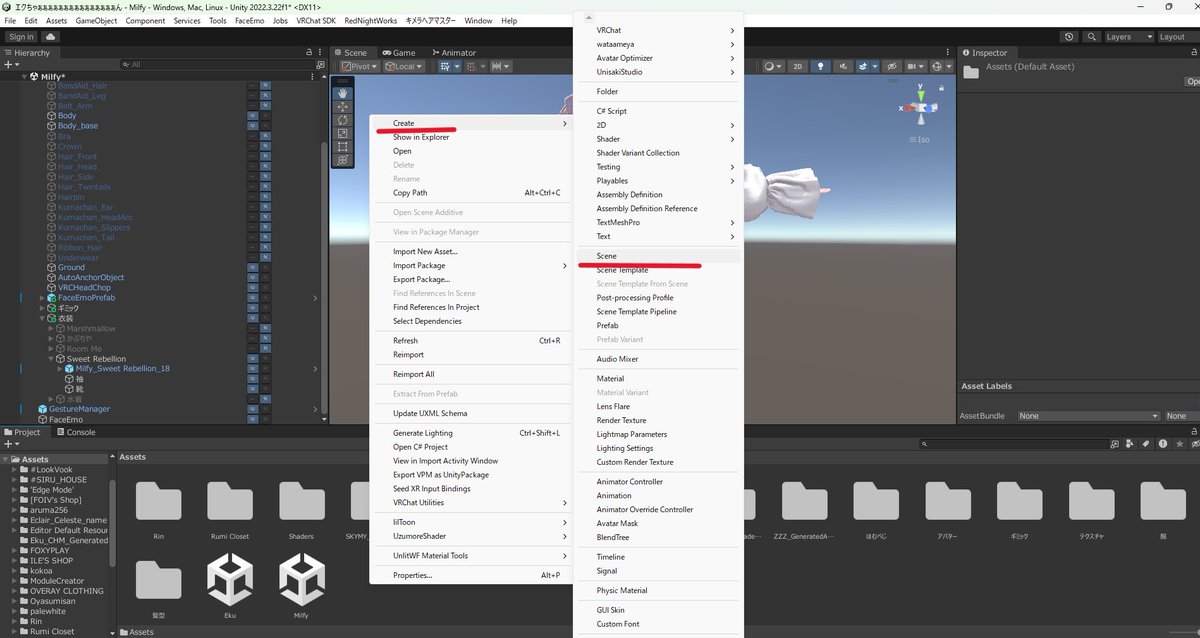Viewport: 1200px width, 638px height.
Task: Select the Rect tool in Scene
Action: [x=343, y=146]
